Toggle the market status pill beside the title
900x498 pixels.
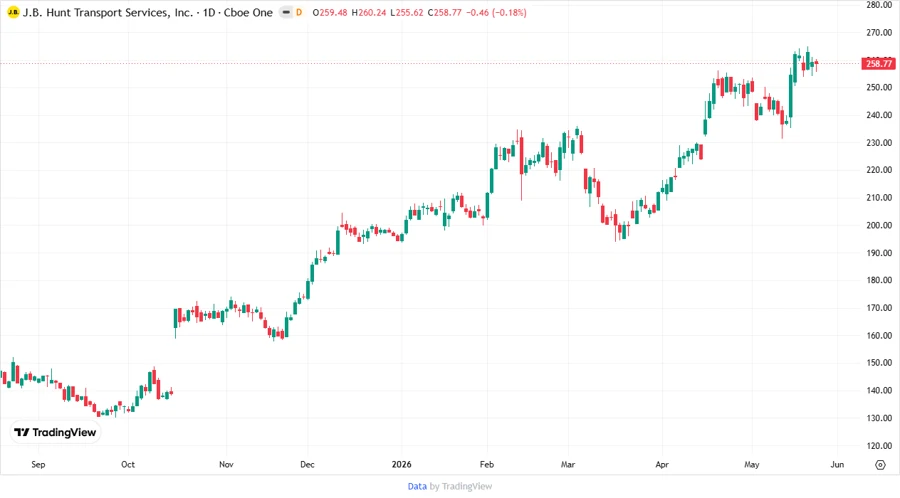[286, 12]
